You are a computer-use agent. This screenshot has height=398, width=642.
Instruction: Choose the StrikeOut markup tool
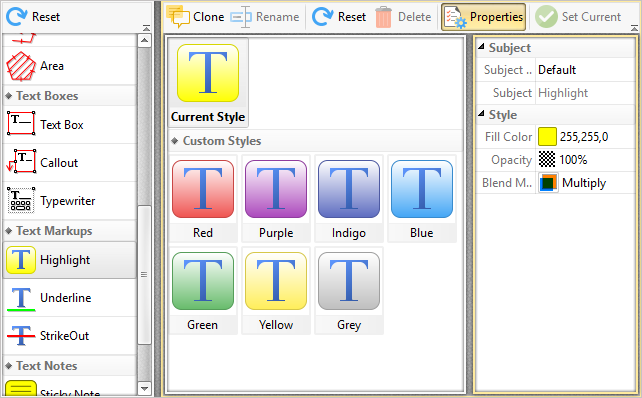70,336
